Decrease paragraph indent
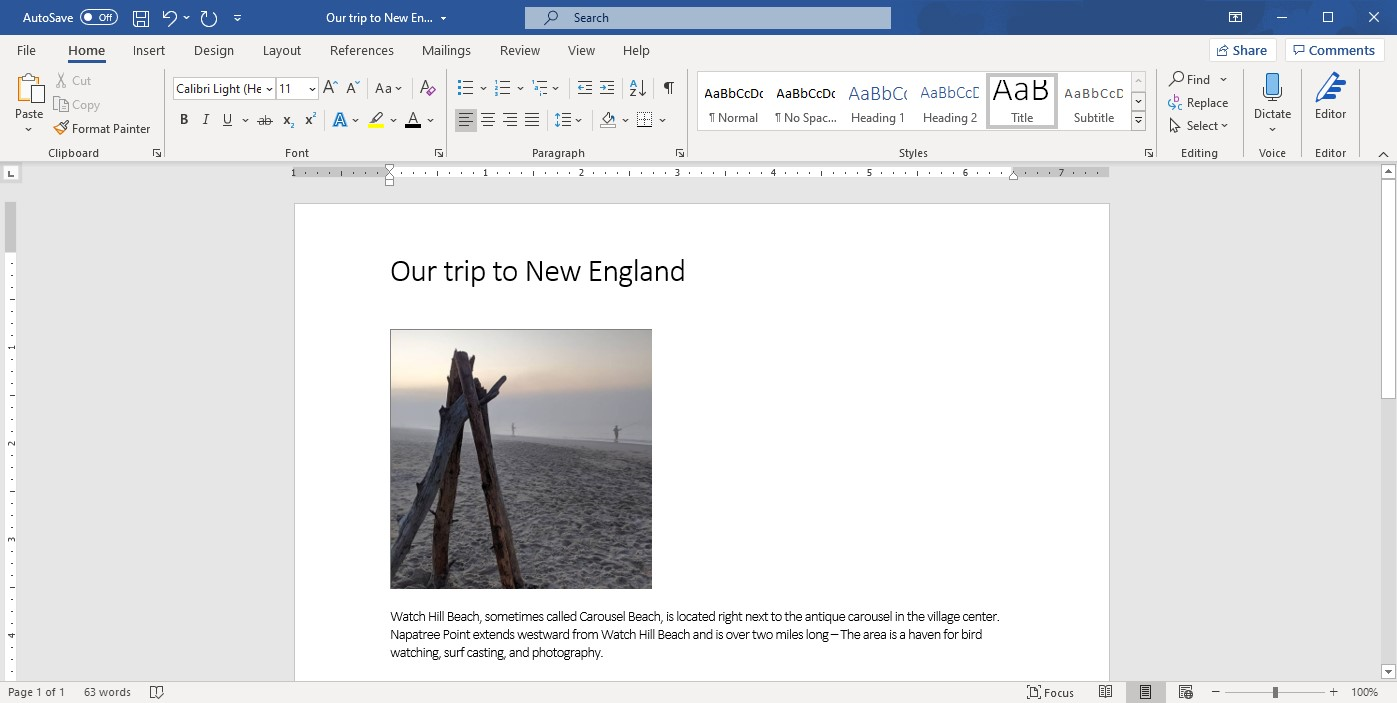The image size is (1397, 703). click(585, 88)
